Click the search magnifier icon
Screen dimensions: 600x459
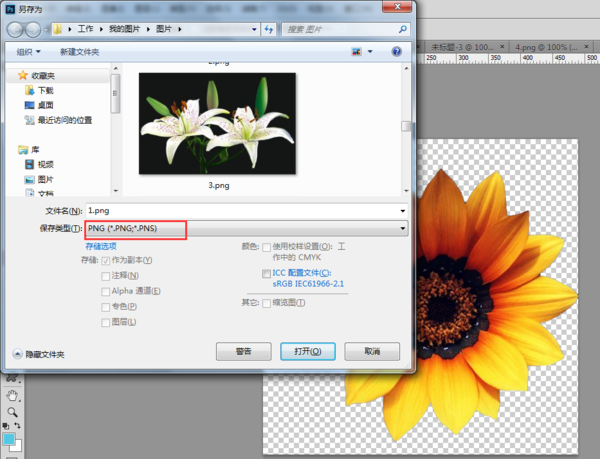[x=403, y=29]
